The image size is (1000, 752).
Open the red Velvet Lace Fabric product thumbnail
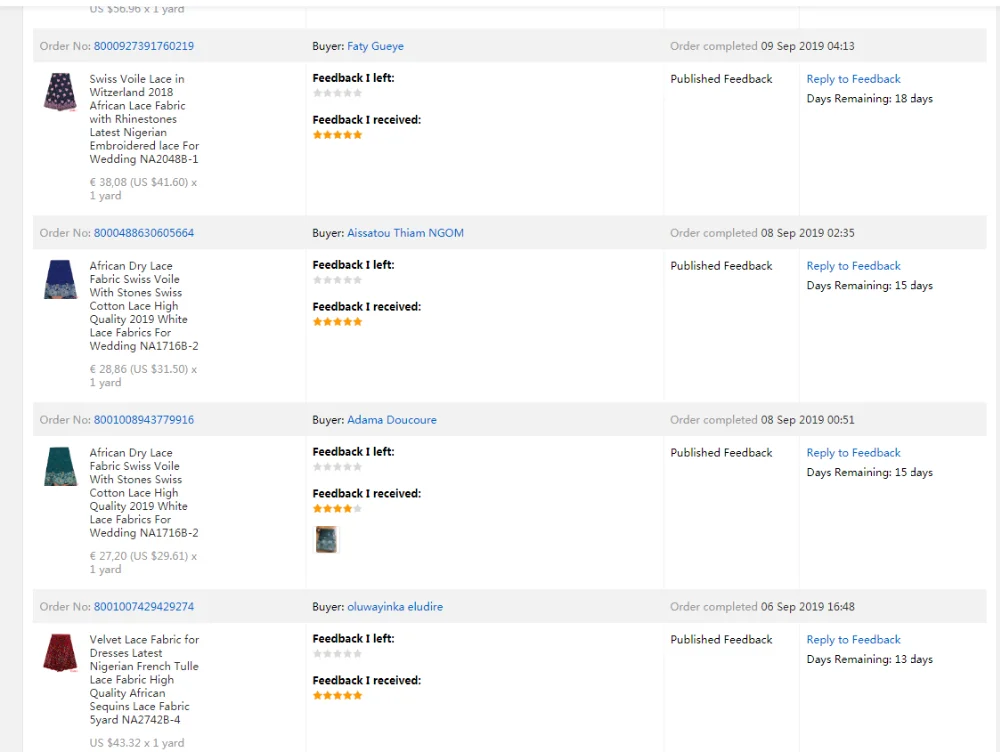pos(61,652)
